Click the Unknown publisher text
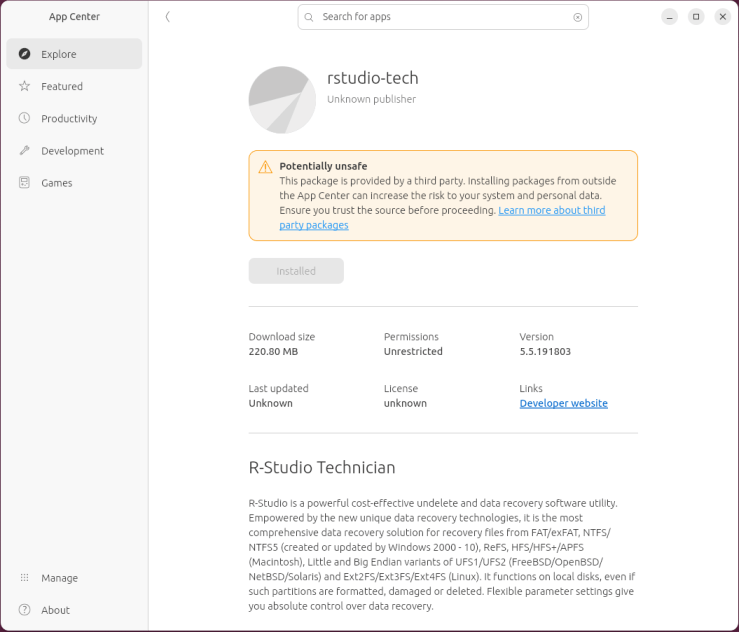 coord(371,99)
